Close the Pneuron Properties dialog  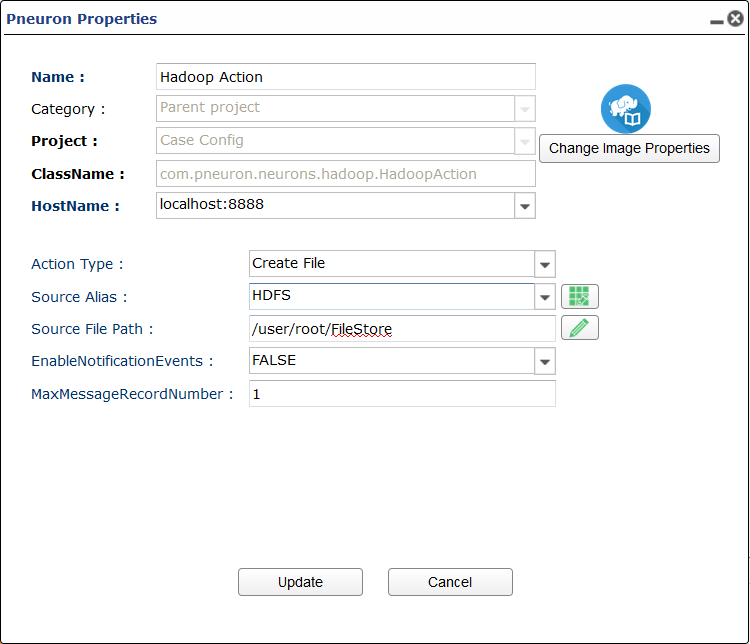(735, 19)
